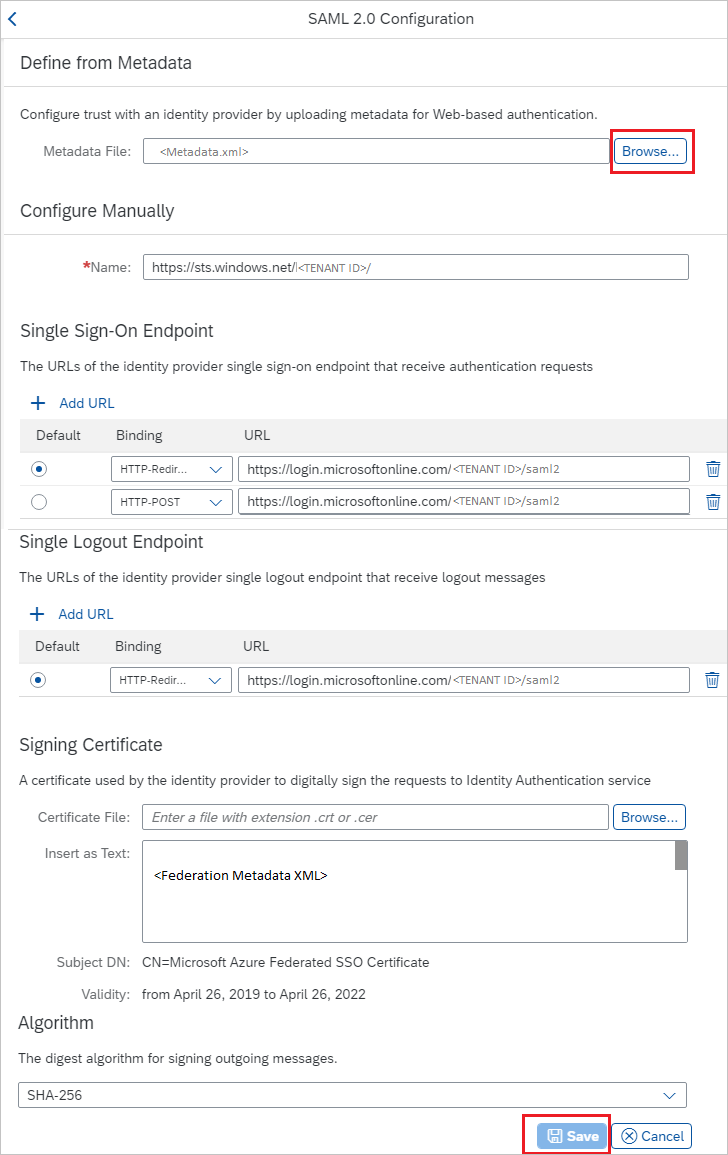Browse for a Certificate File
Image resolution: width=728 pixels, height=1155 pixels.
pos(649,816)
